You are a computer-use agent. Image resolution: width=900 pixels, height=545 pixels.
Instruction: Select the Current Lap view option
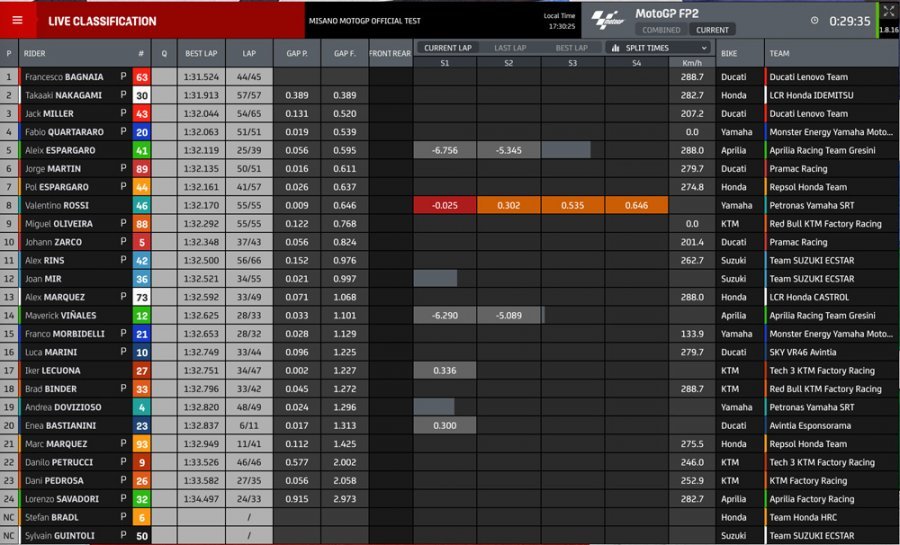coord(447,48)
